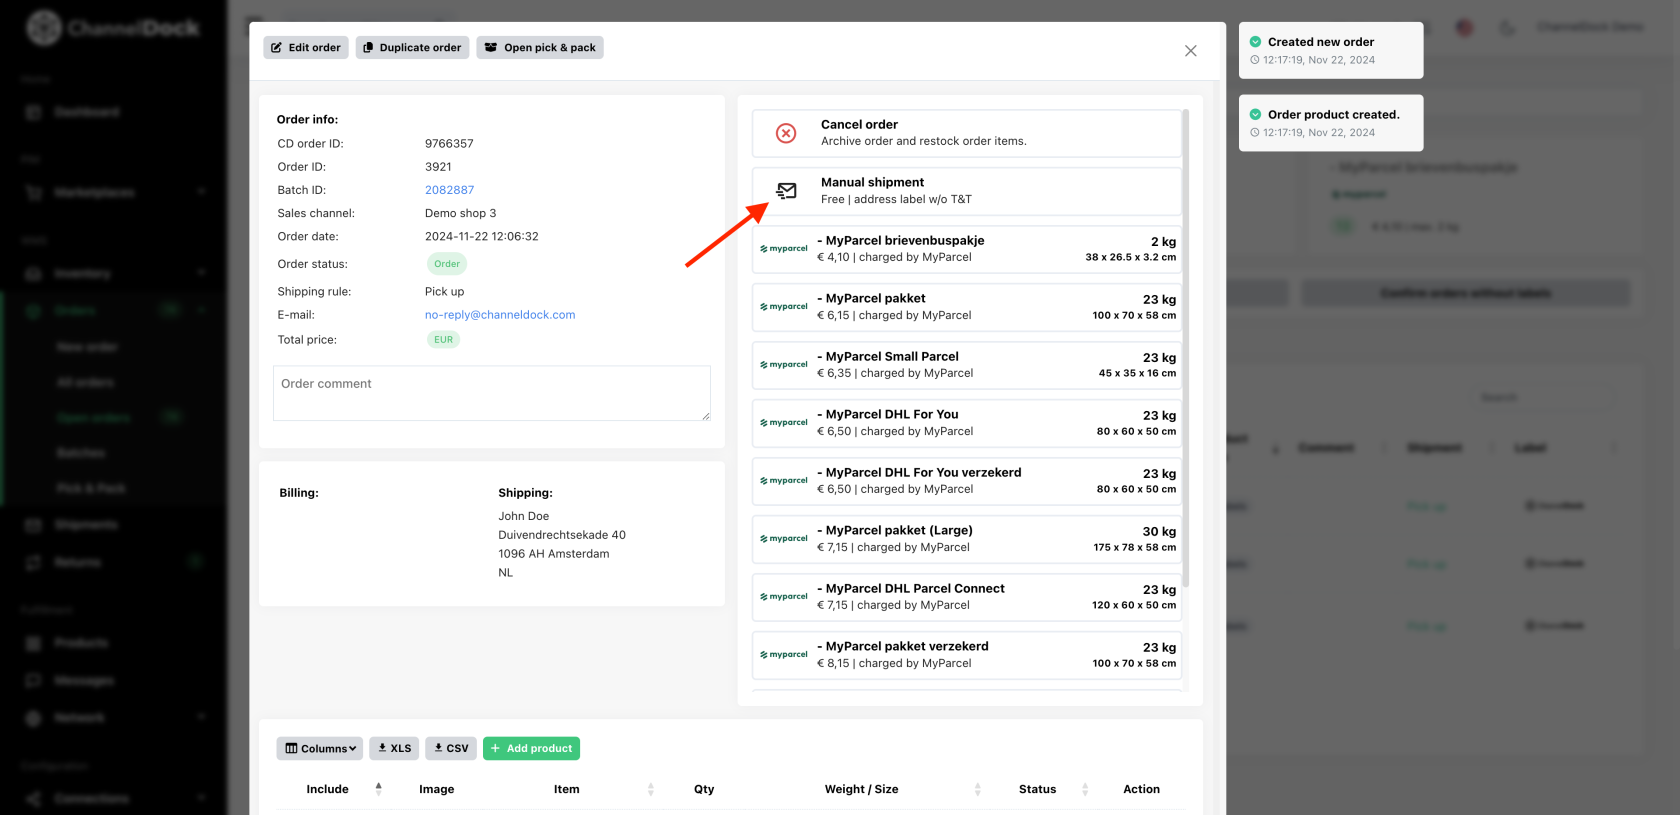Viewport: 1680px width, 815px height.
Task: Close the order details dialog
Action: (x=1190, y=51)
